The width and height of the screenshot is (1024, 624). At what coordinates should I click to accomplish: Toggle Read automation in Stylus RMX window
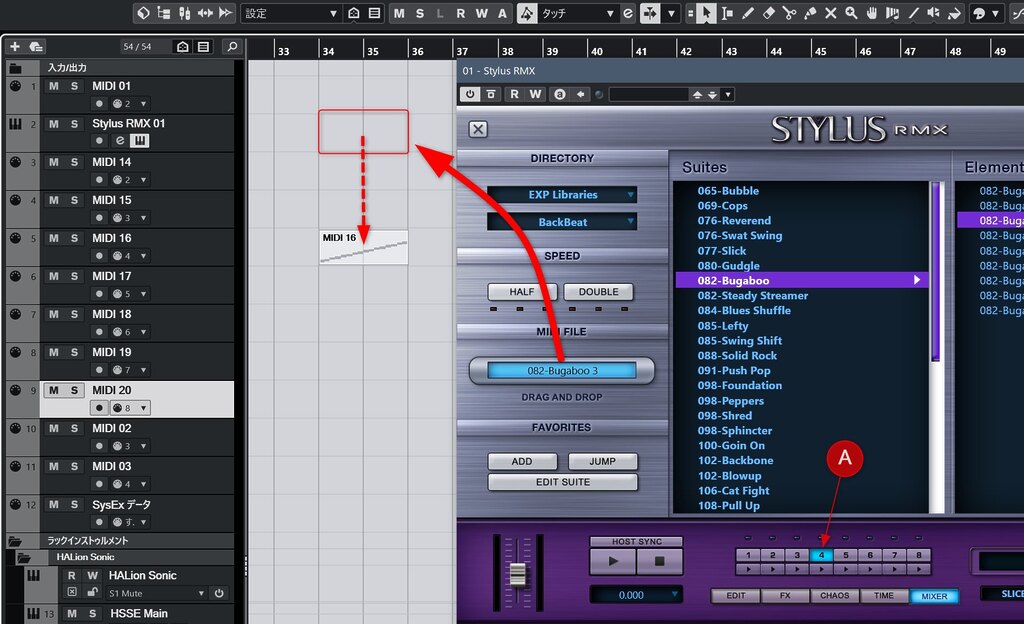(515, 95)
